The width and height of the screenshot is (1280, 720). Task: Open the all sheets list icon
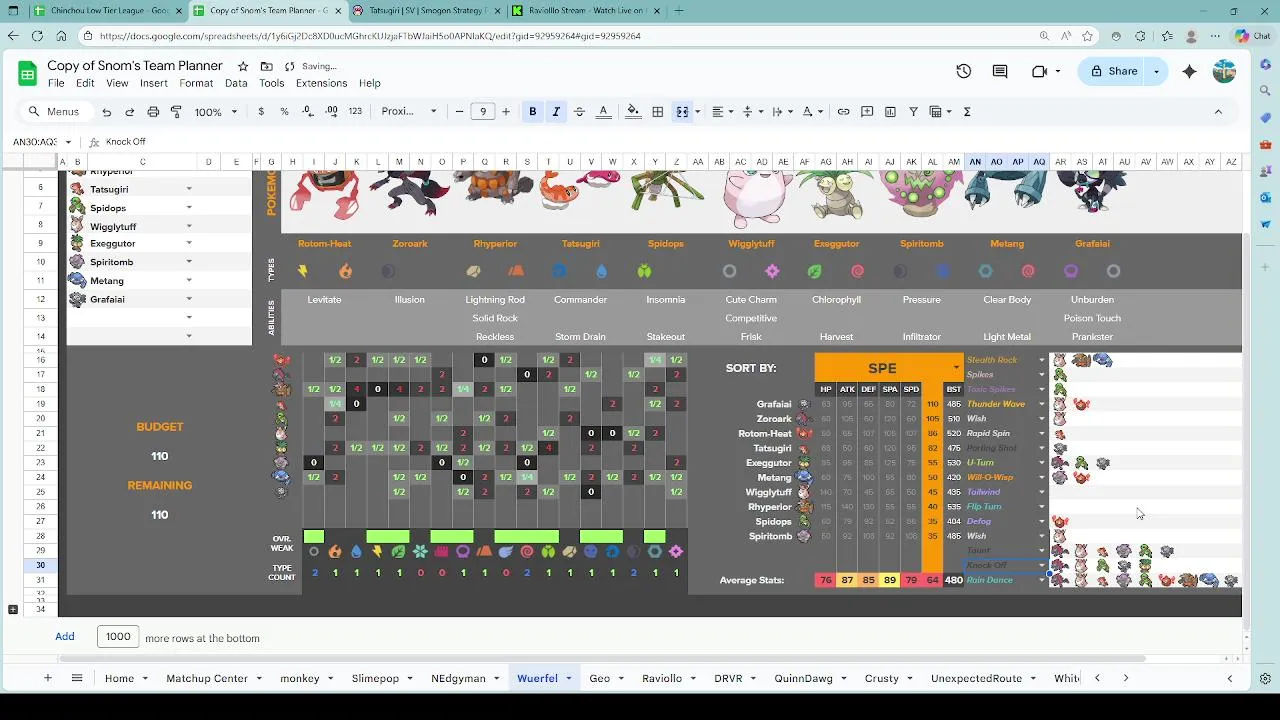[x=76, y=678]
